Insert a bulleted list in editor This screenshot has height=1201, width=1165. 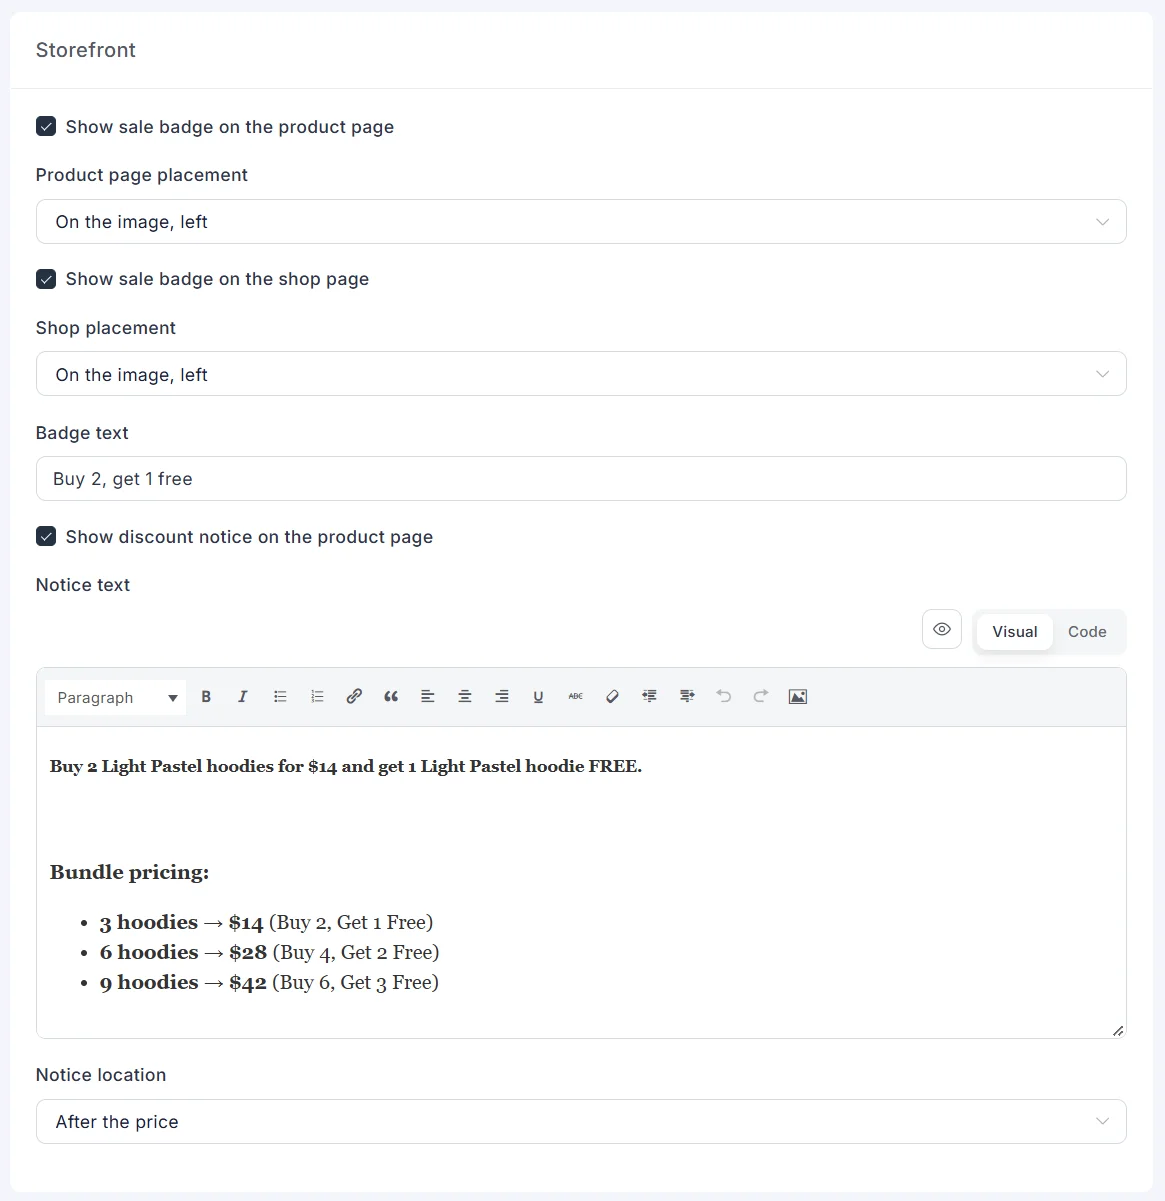pyautogui.click(x=280, y=697)
